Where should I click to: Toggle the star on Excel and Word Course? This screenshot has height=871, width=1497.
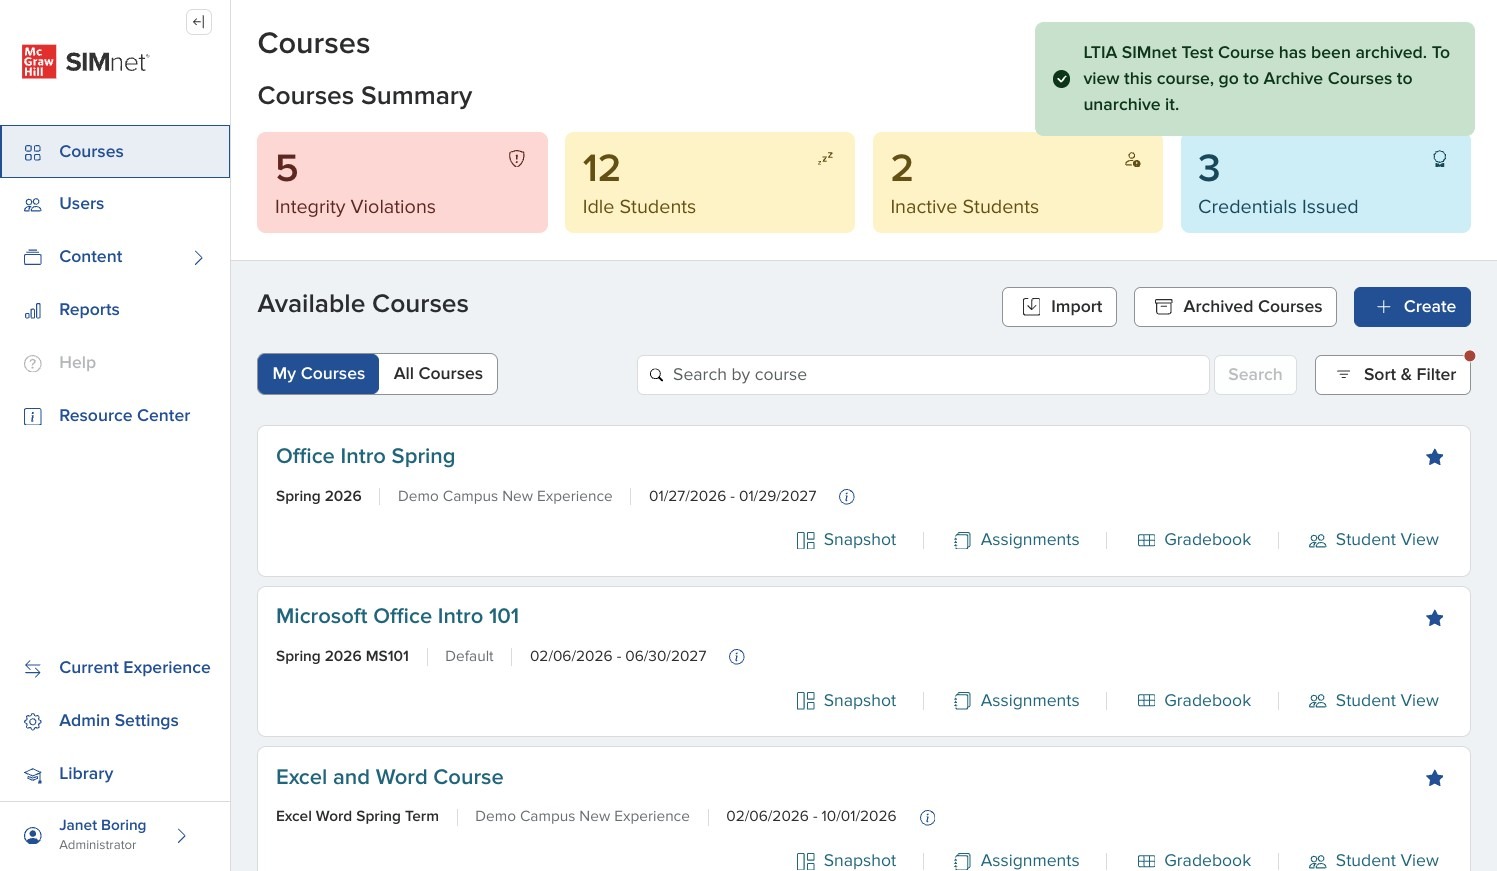(1435, 779)
